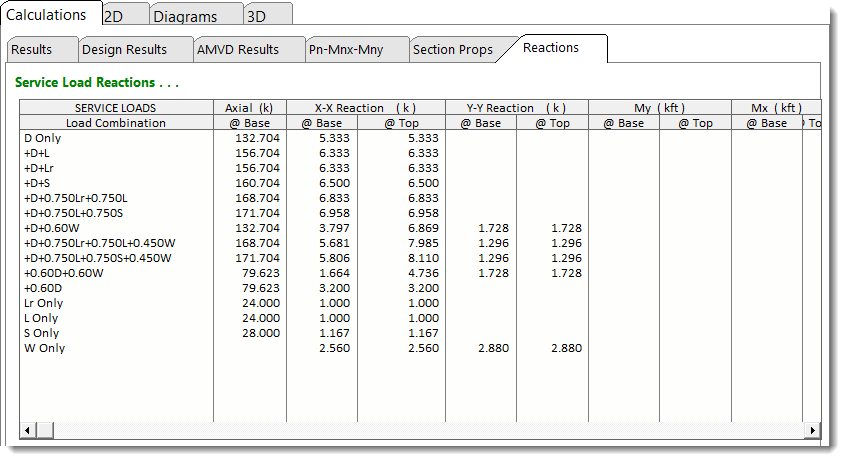Open the Section Props tab

[452, 49]
